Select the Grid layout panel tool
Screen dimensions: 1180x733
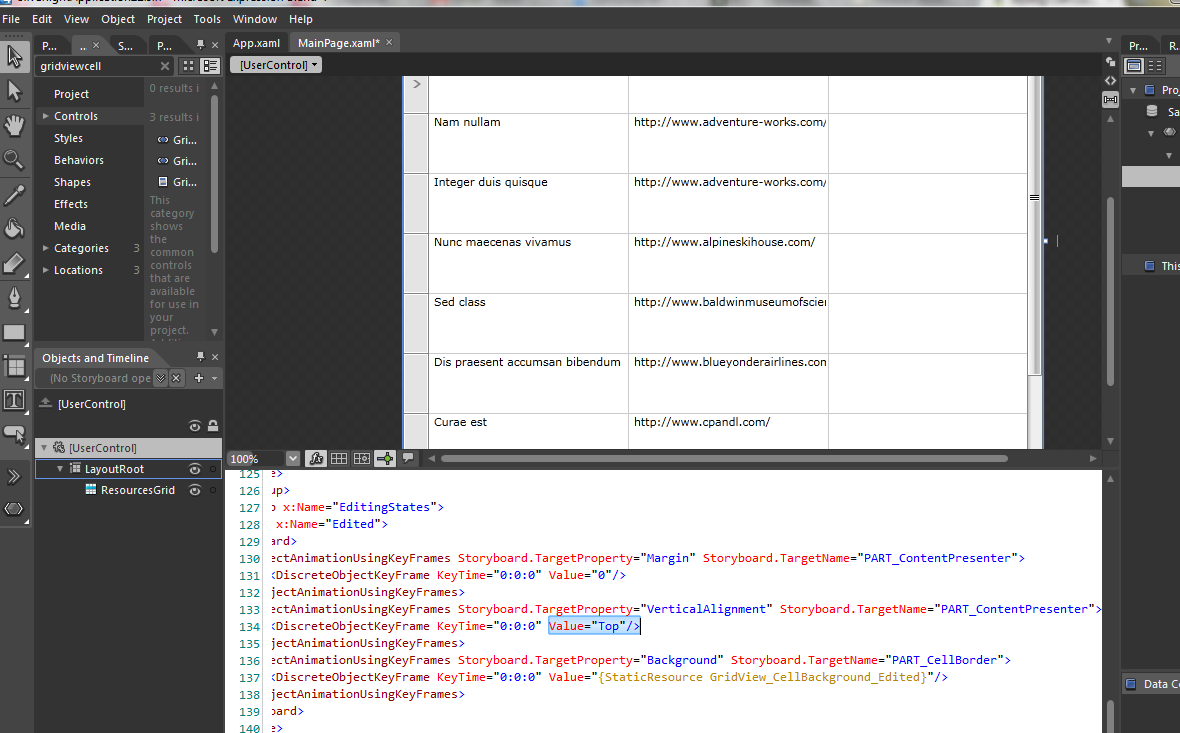[14, 366]
